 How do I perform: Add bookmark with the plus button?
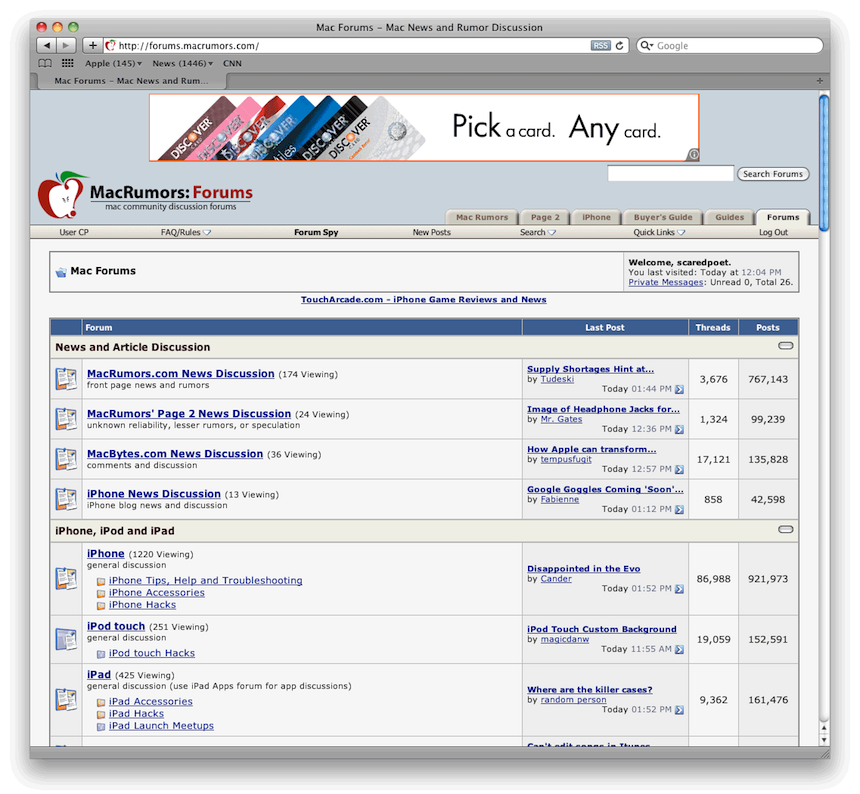pyautogui.click(x=93, y=46)
